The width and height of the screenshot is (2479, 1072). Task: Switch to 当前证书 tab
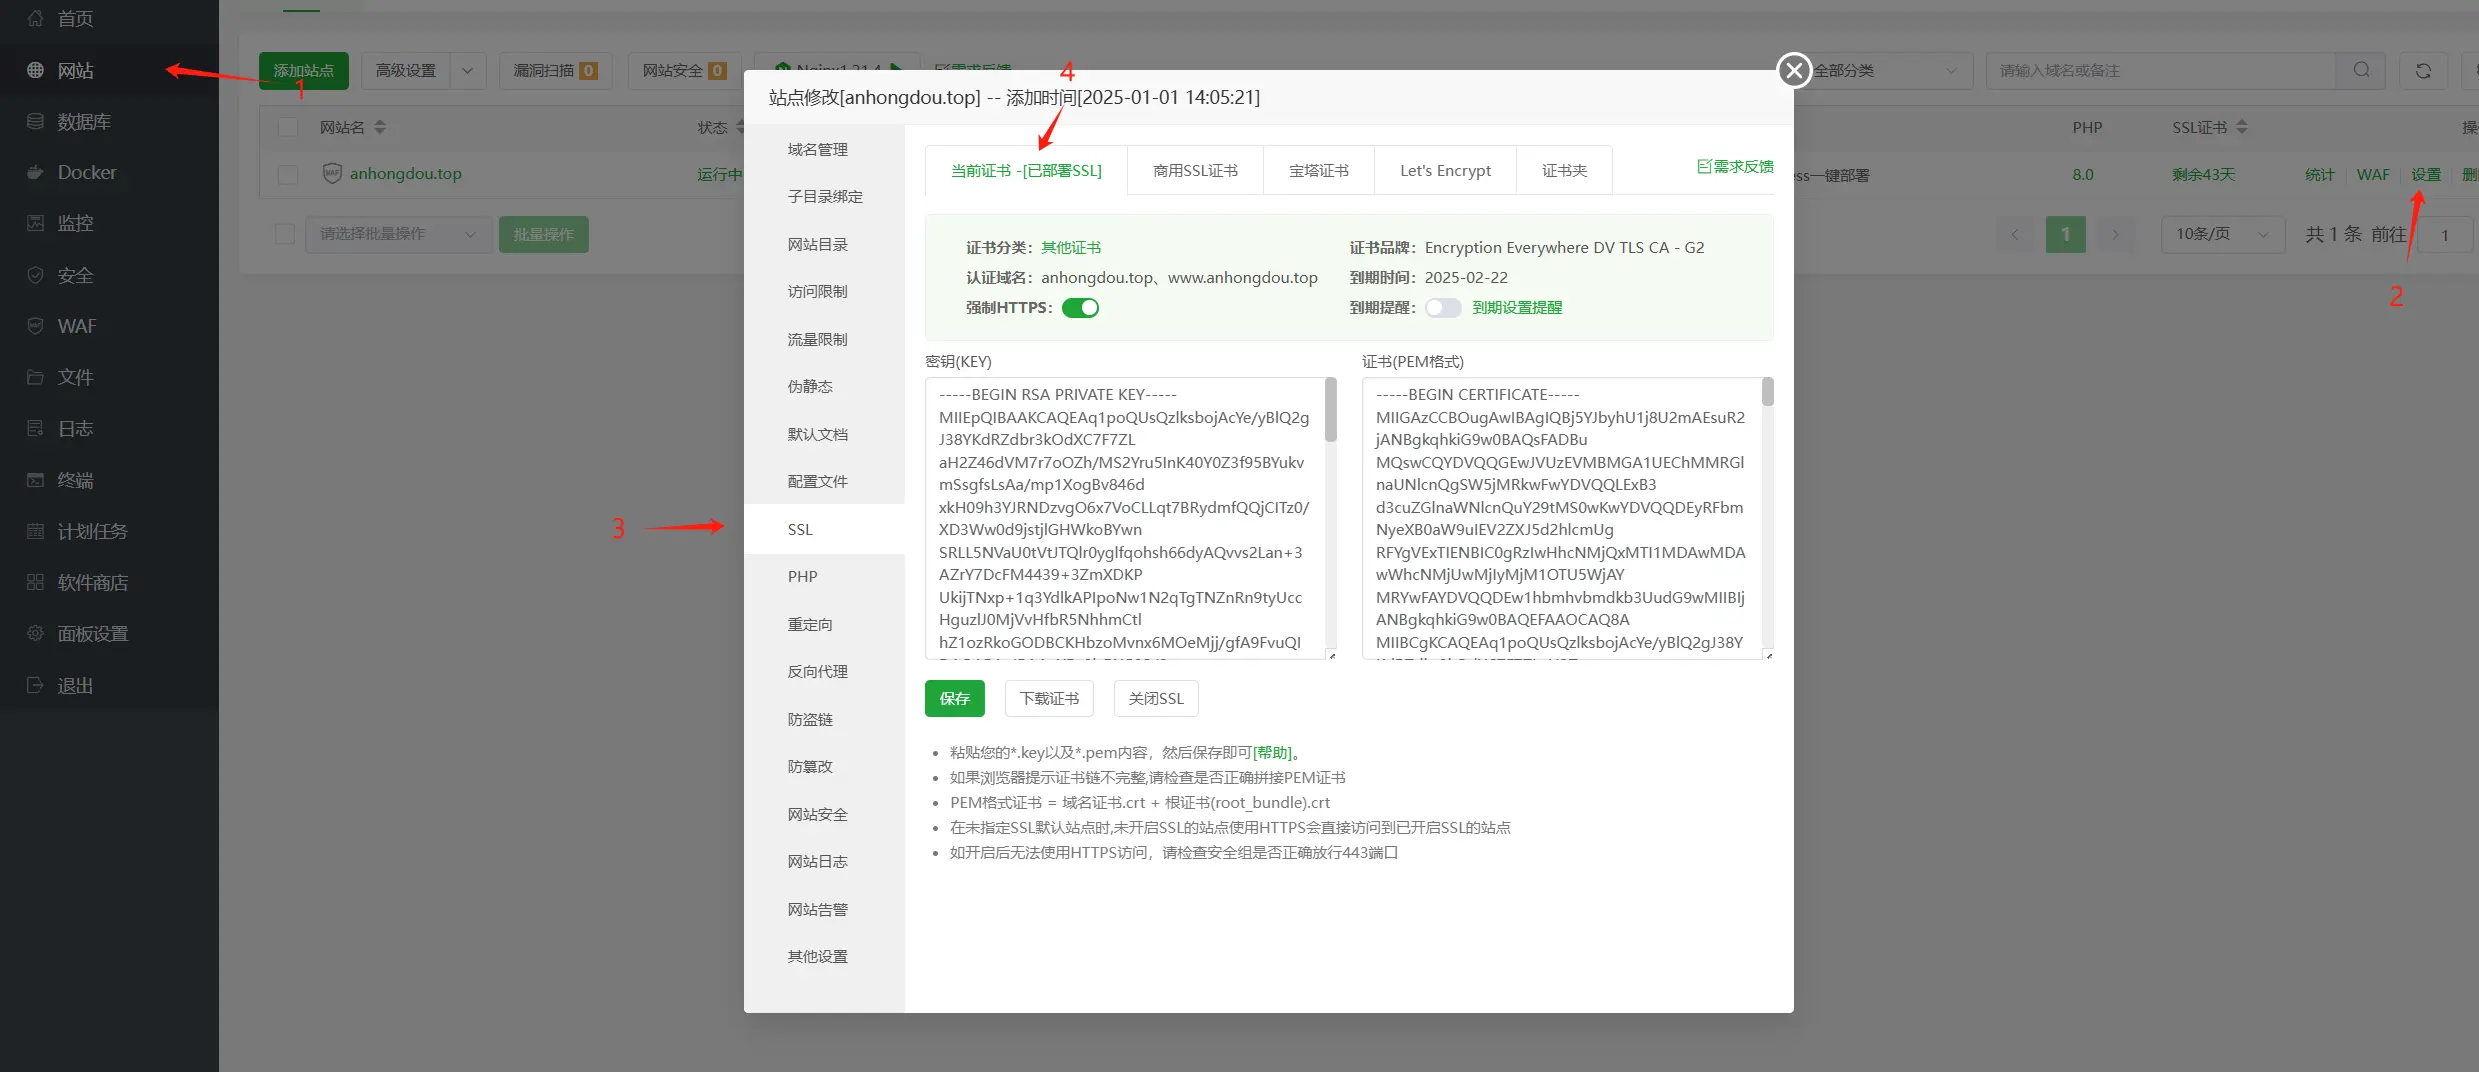tap(1026, 171)
